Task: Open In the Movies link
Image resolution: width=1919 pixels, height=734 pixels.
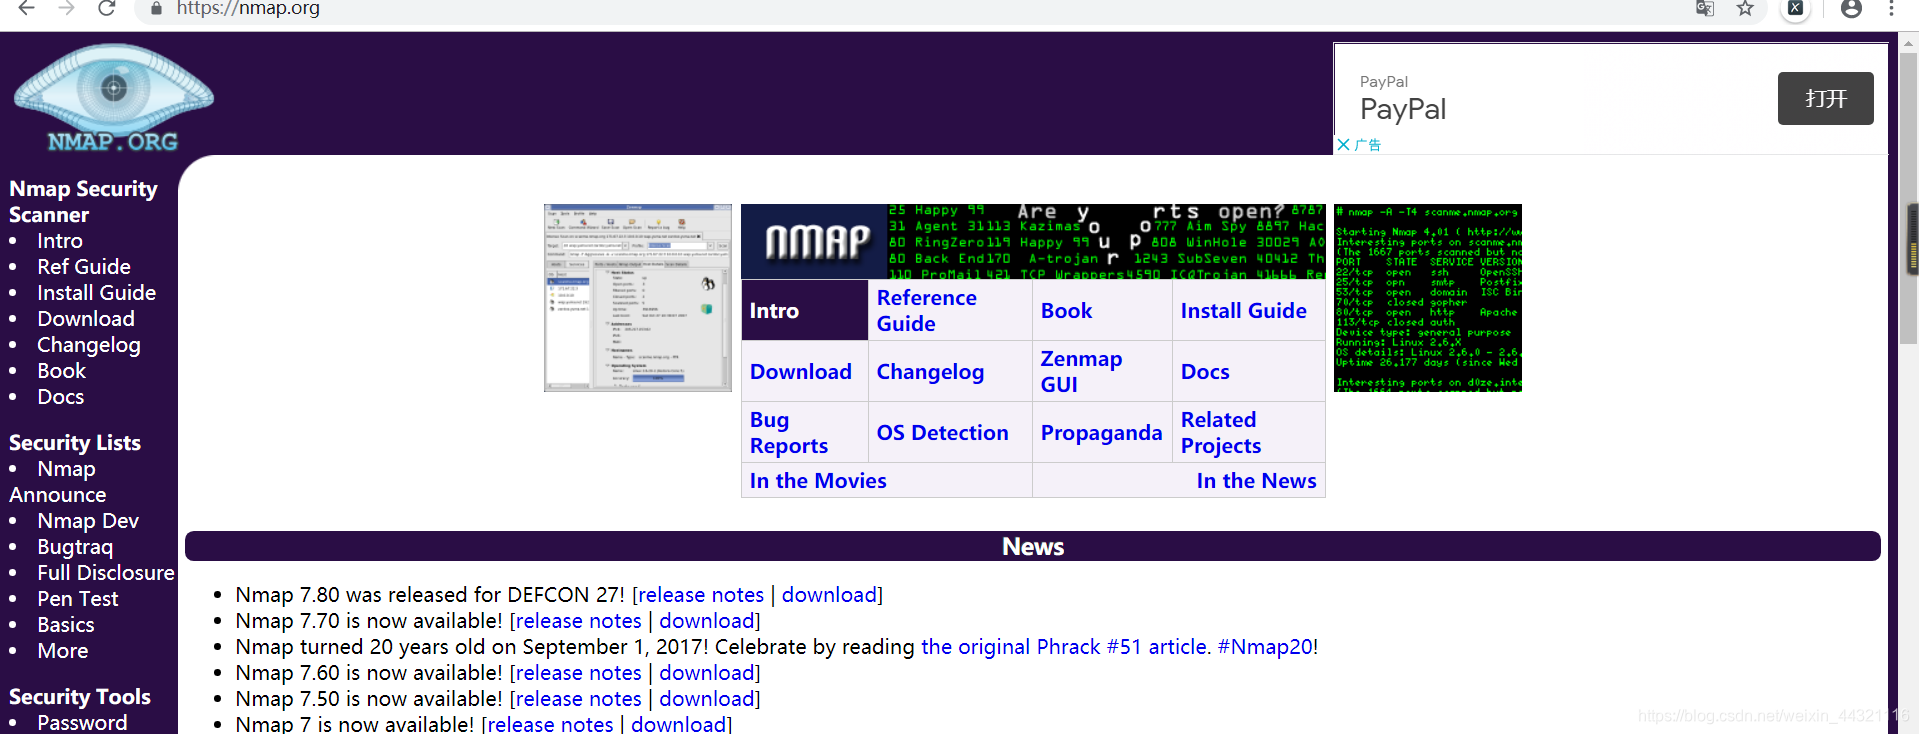Action: (x=818, y=481)
